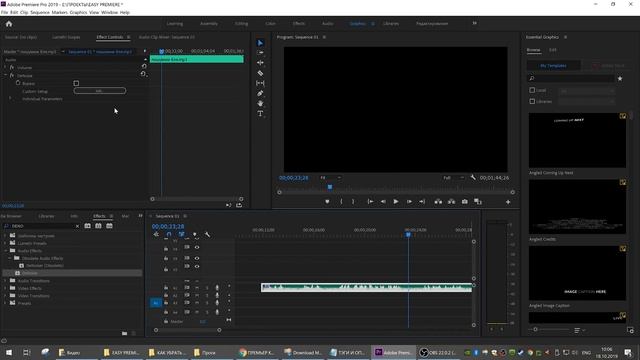Open Program monitor settings wrench
Viewport: 640px width, 360px height.
[x=473, y=178]
